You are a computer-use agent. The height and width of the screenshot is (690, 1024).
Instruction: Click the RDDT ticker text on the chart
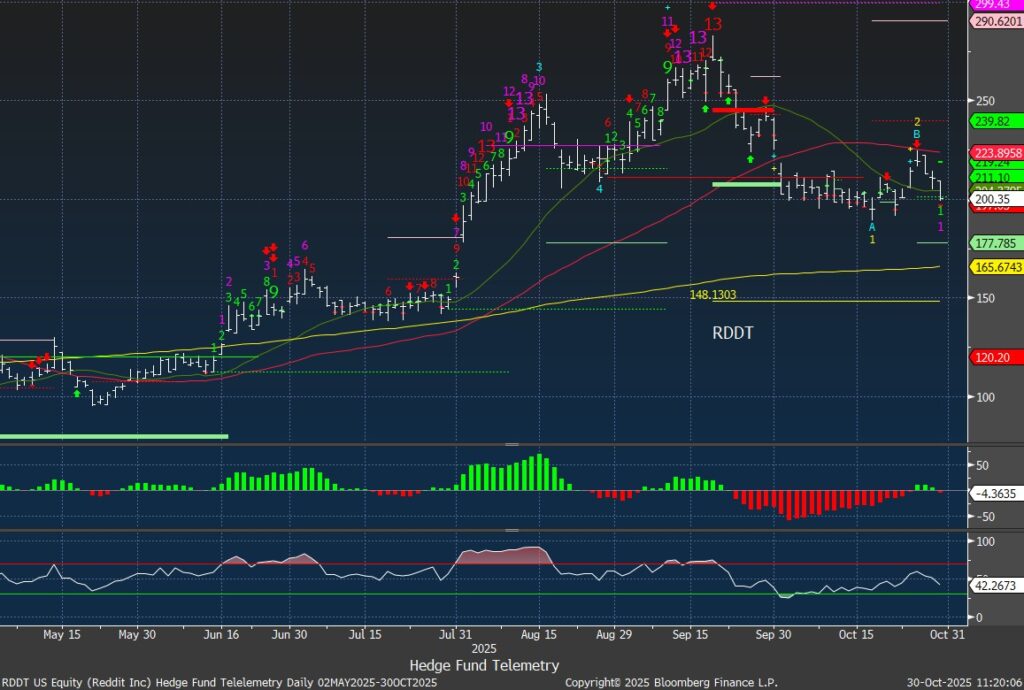coord(733,335)
